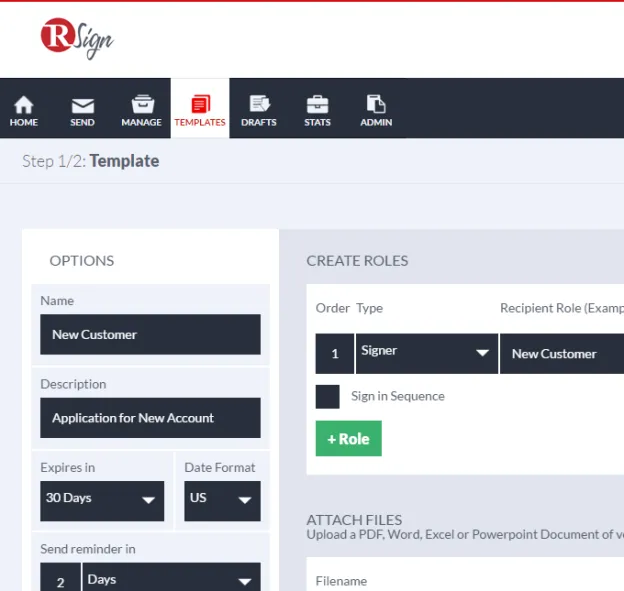Click the Admin documents icon
The image size is (624, 591).
pyautogui.click(x=376, y=104)
